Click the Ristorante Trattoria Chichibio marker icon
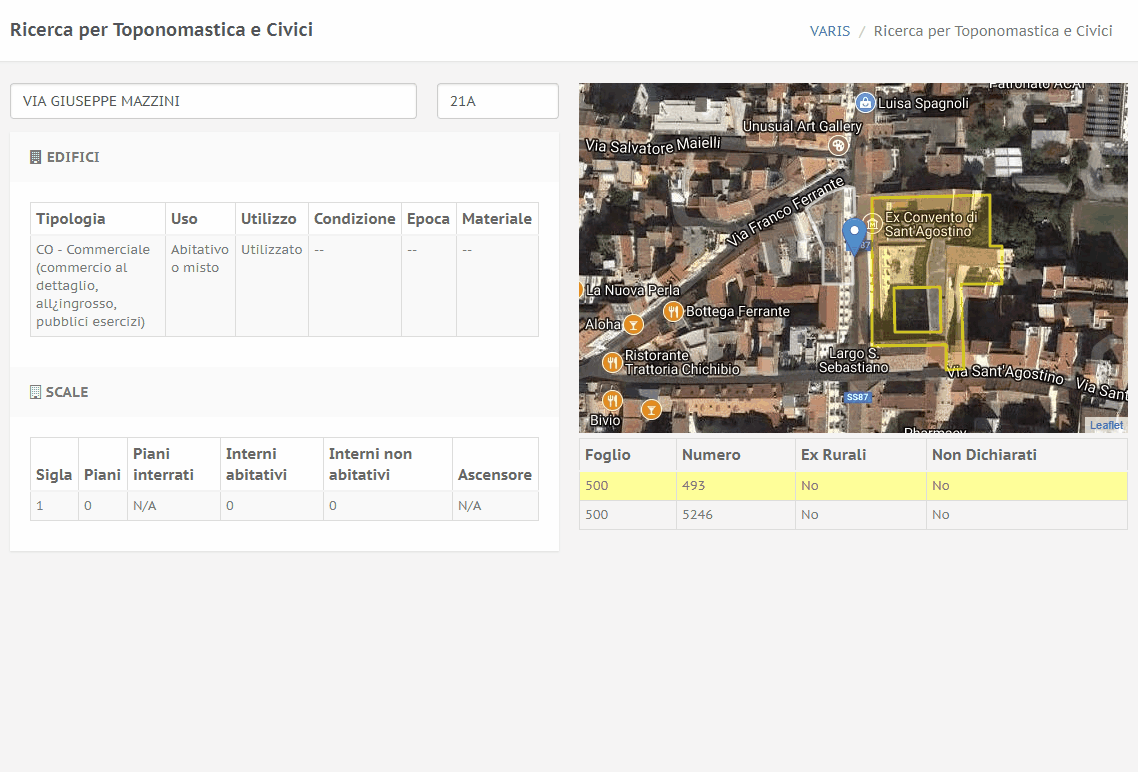Screen dimensions: 1138x772 click(x=613, y=361)
